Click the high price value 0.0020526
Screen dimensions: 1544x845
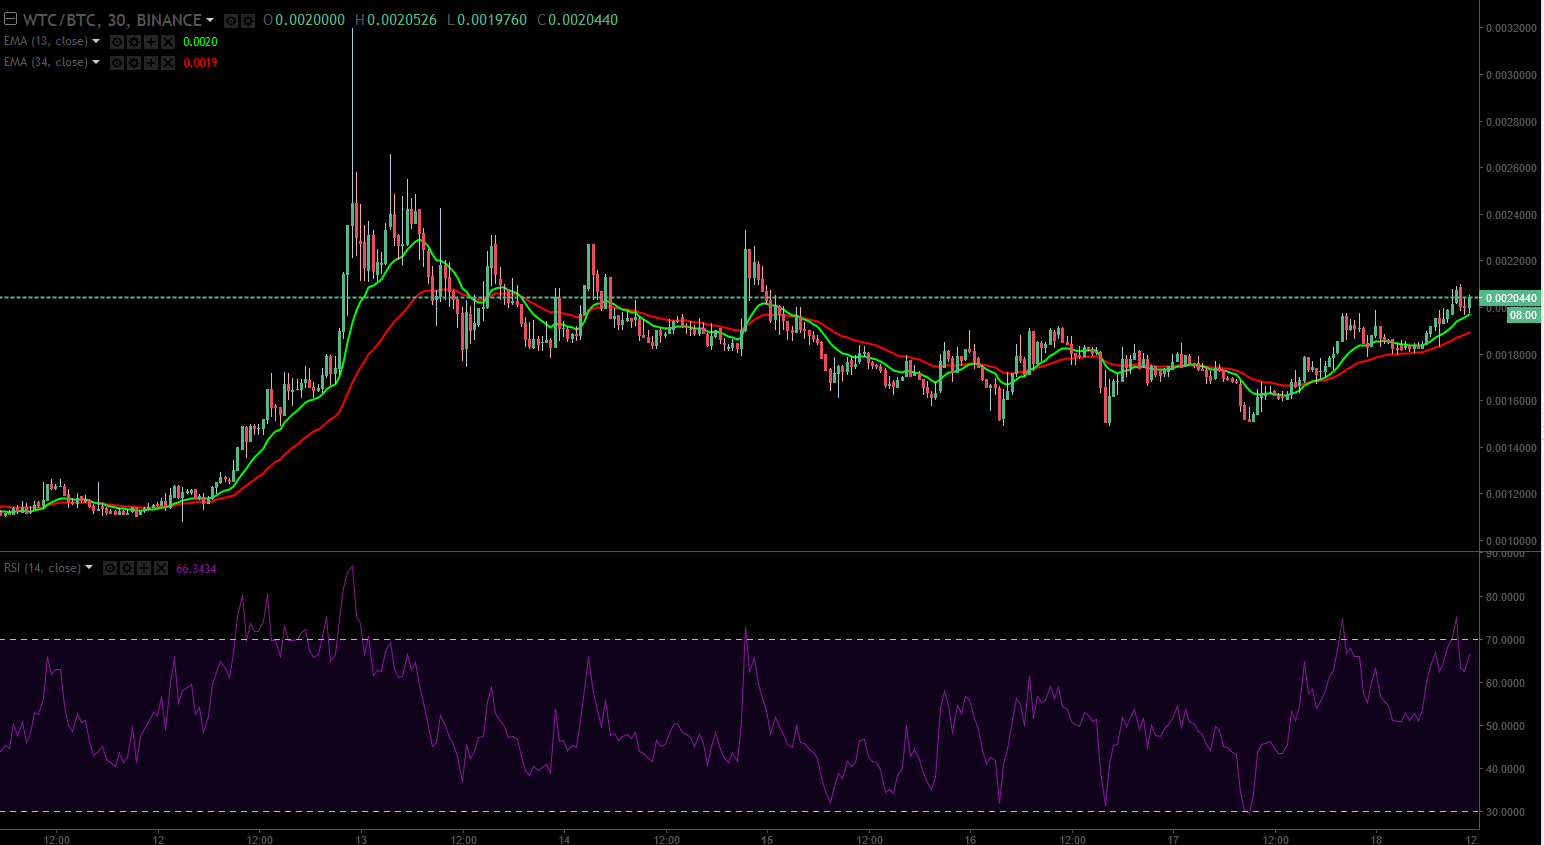point(402,20)
